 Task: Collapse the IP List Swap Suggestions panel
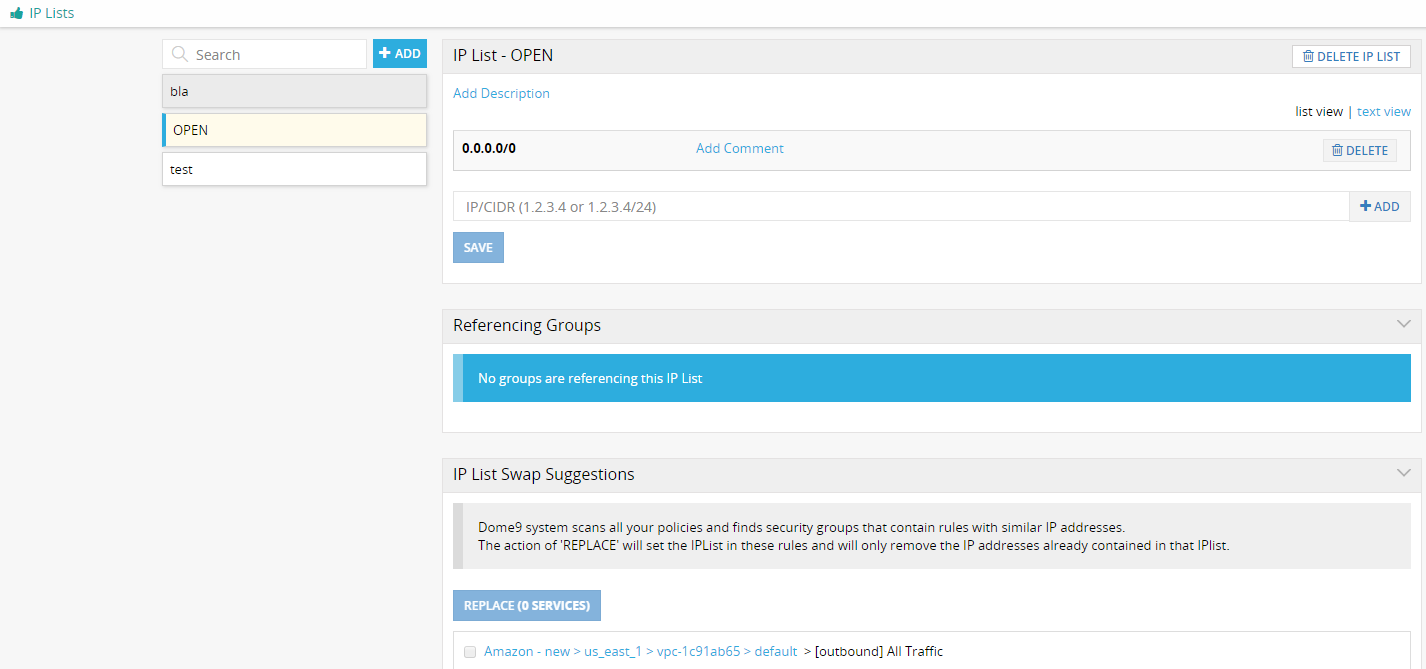pos(1404,474)
